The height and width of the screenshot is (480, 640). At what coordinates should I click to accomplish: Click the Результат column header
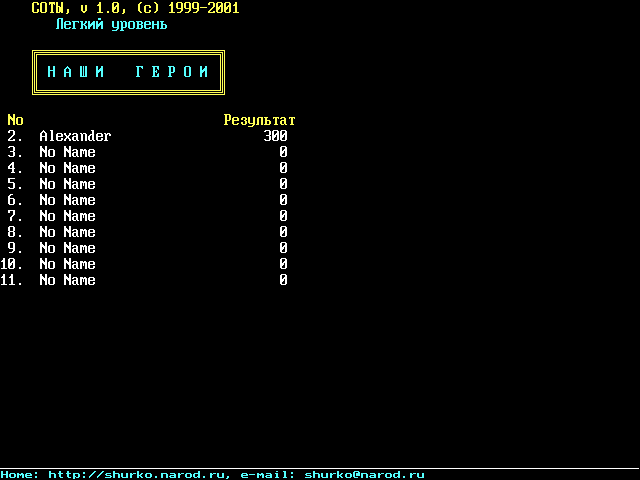point(259,120)
